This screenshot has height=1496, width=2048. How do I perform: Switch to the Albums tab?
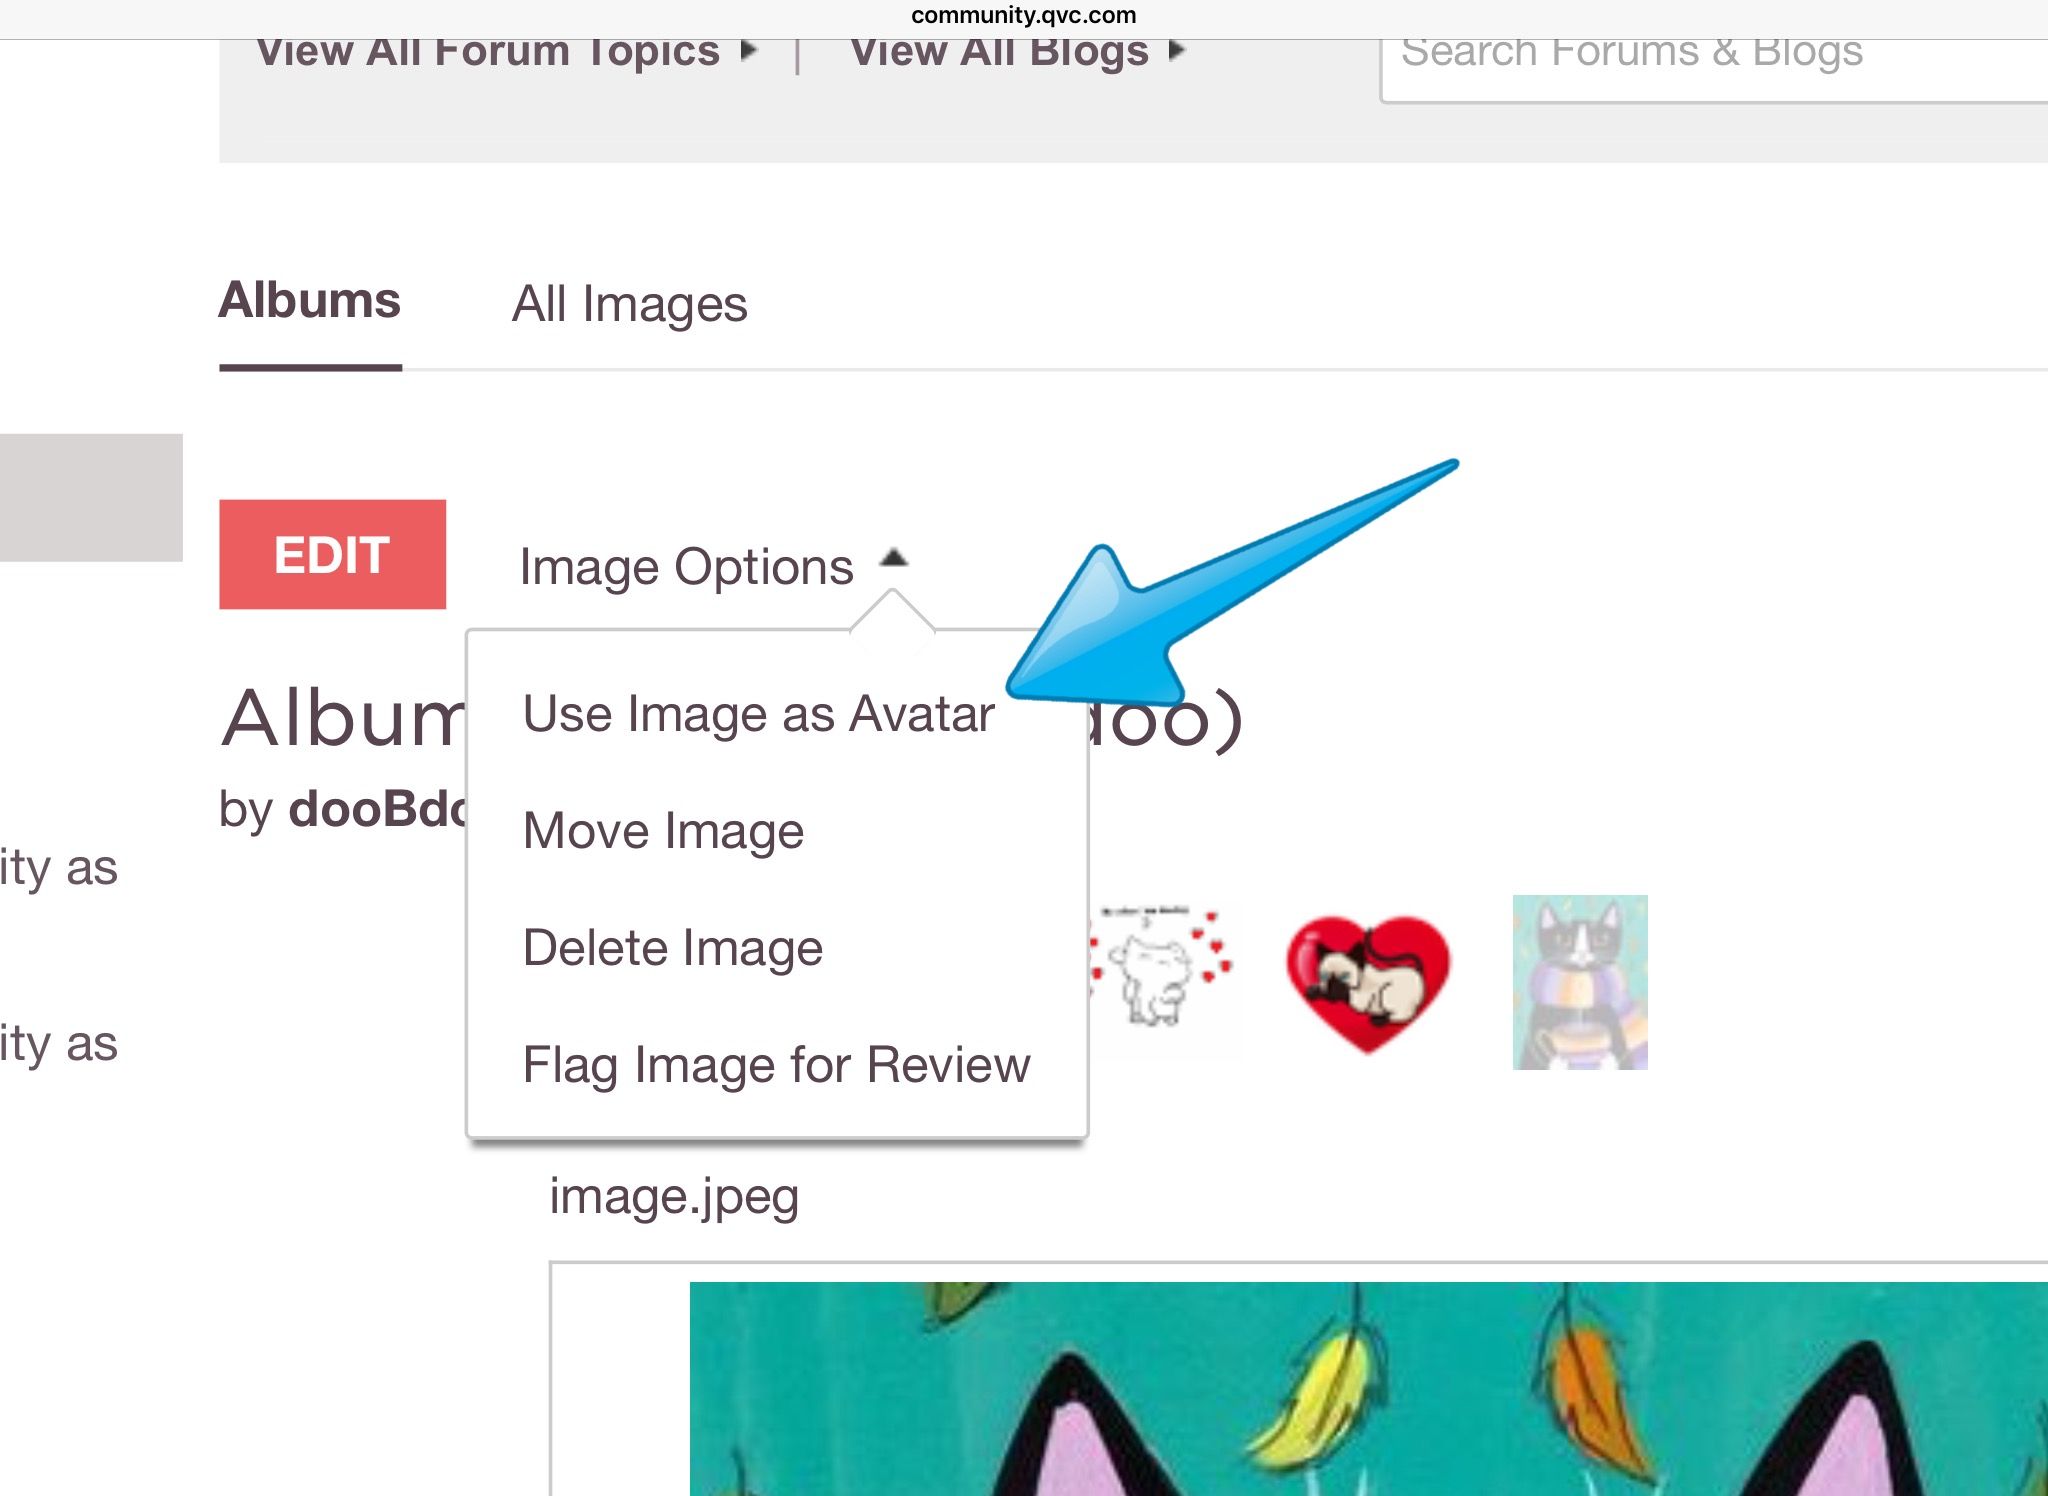click(x=310, y=301)
